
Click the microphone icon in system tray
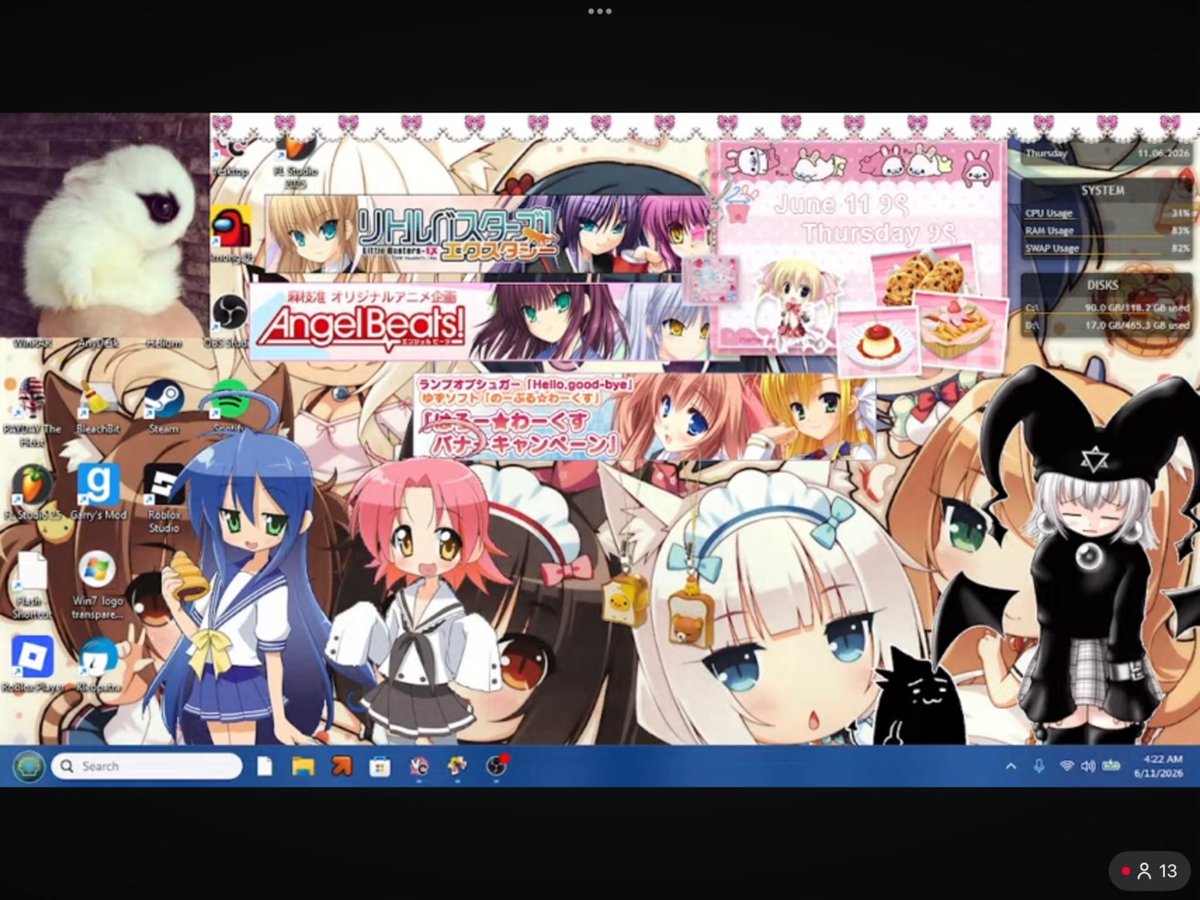click(x=1039, y=766)
